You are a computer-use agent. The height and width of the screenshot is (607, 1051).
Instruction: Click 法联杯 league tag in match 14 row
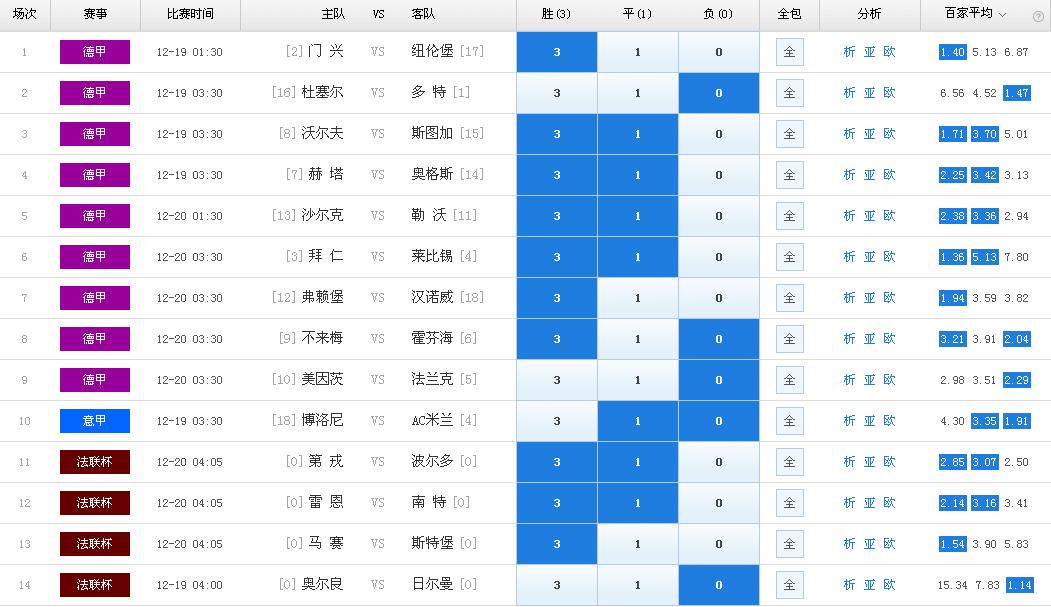coord(95,585)
